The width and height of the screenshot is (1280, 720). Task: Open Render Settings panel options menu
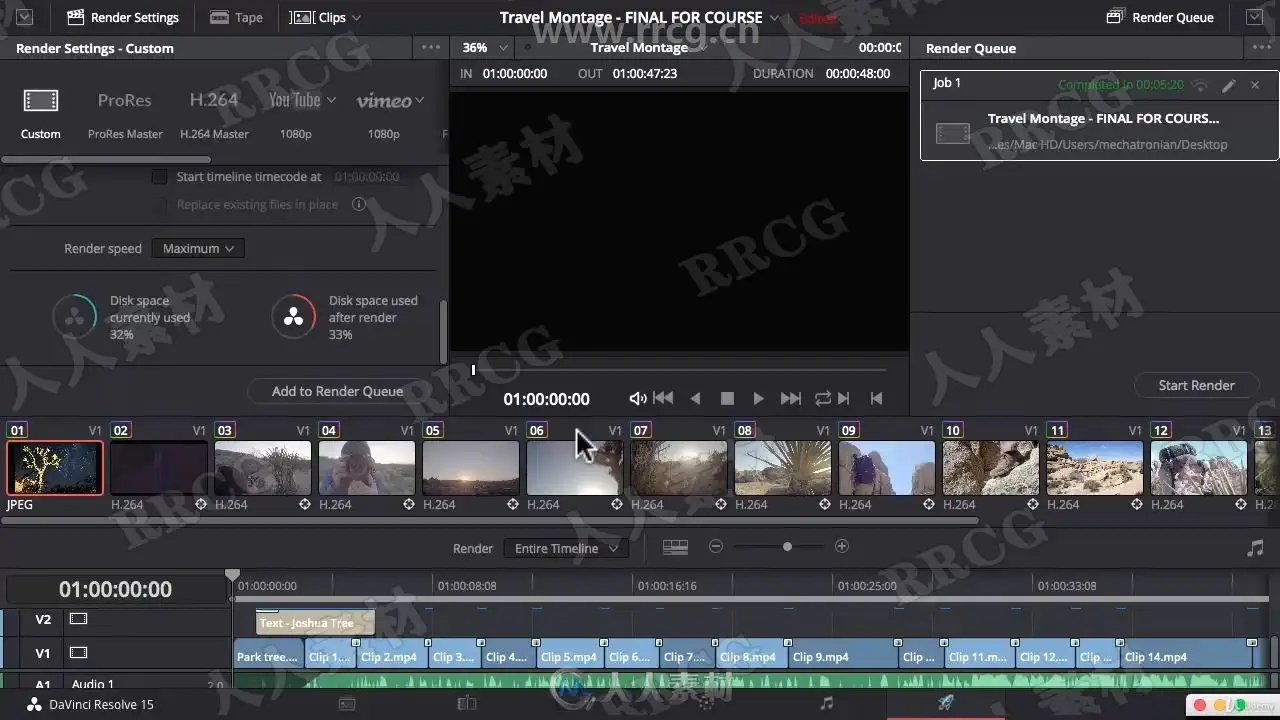431,48
